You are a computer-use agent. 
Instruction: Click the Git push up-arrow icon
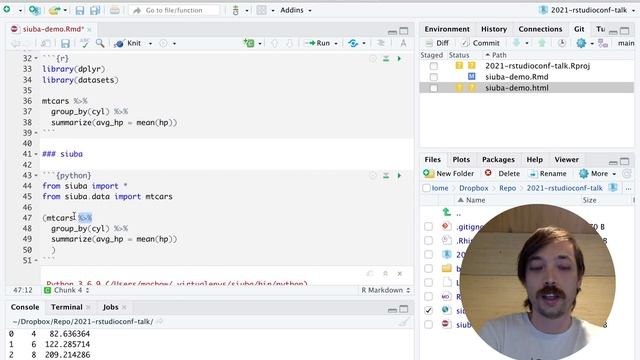click(x=542, y=43)
